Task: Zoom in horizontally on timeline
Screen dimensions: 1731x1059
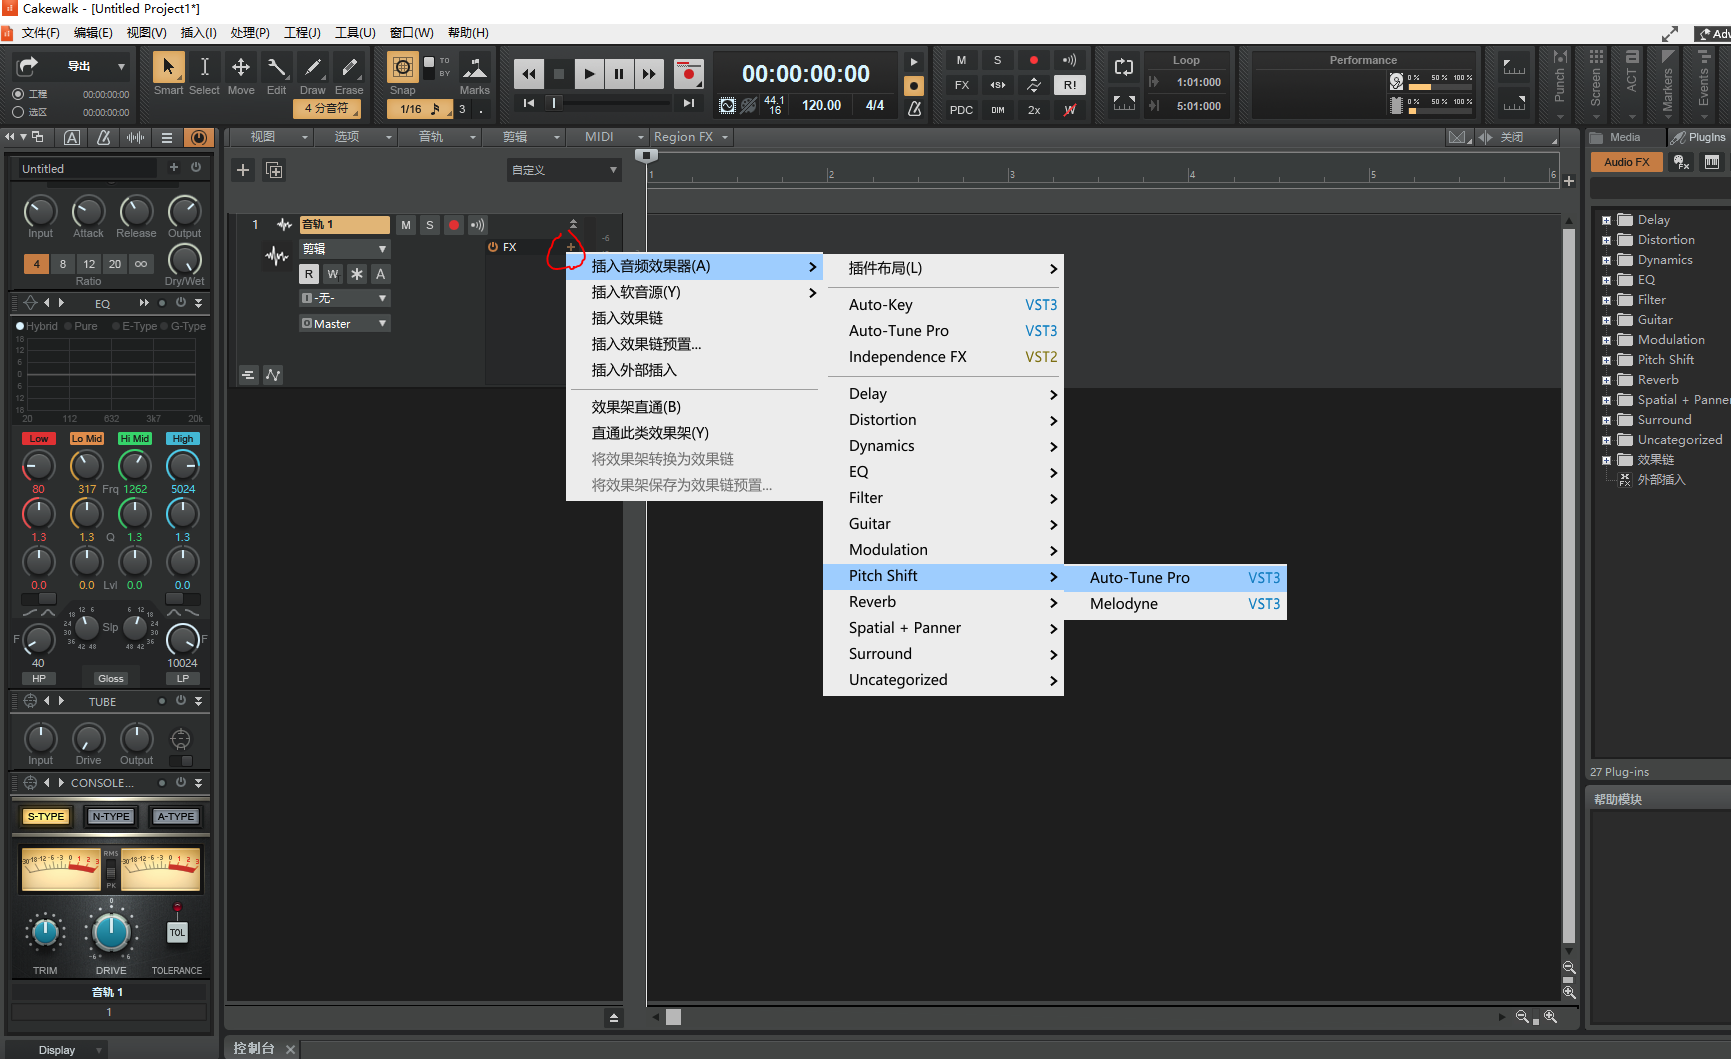Action: pos(1551,1016)
